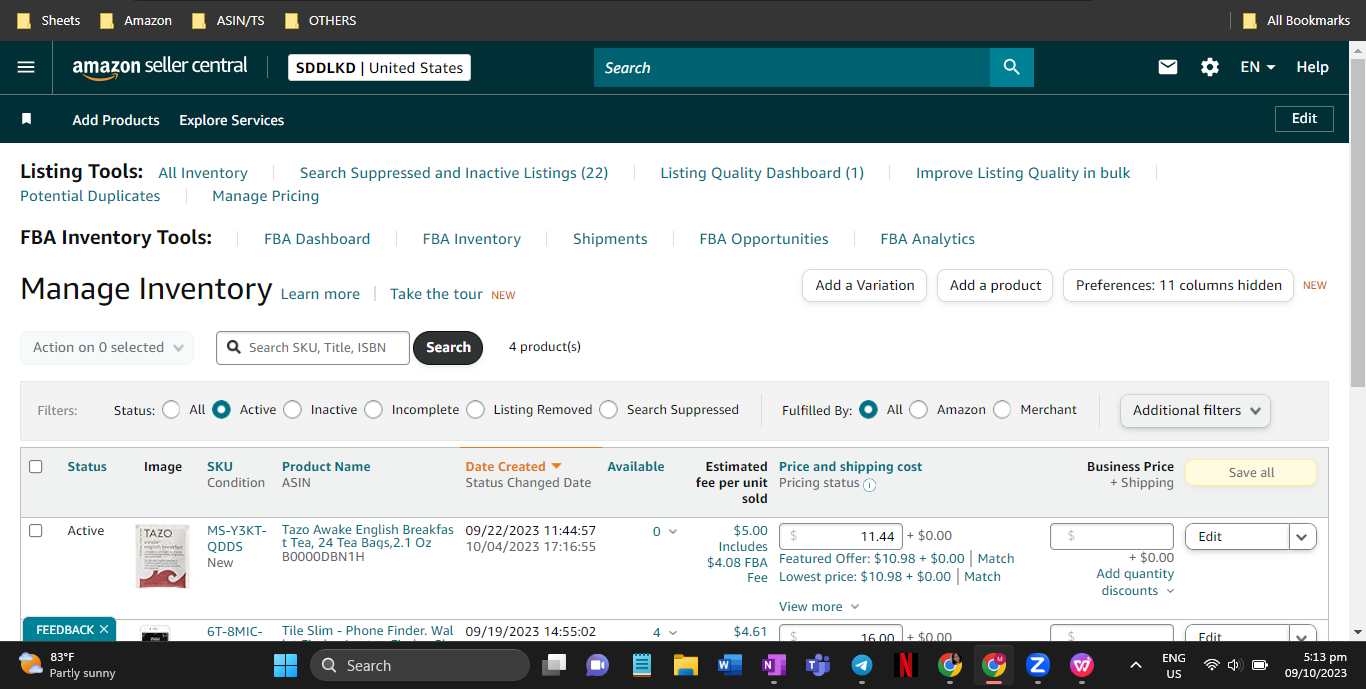Viewport: 1366px width, 689px height.
Task: Open the settings gear icon
Action: [x=1210, y=67]
